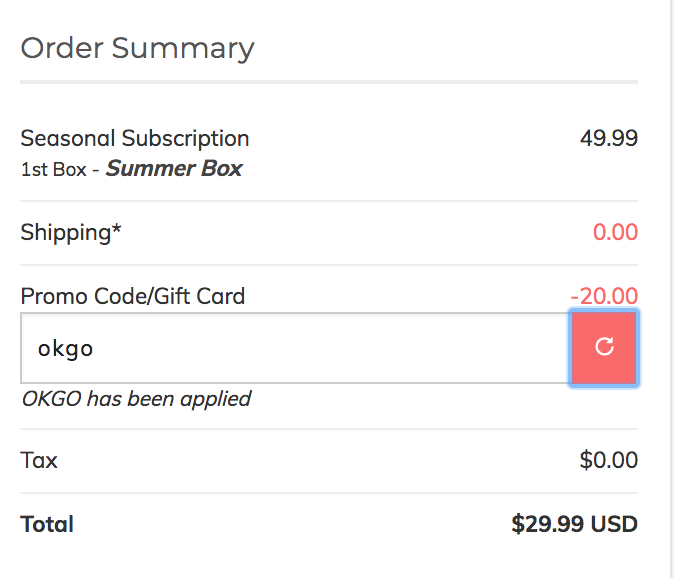Click the red refresh promo code button
This screenshot has width=674, height=578.
point(604,348)
